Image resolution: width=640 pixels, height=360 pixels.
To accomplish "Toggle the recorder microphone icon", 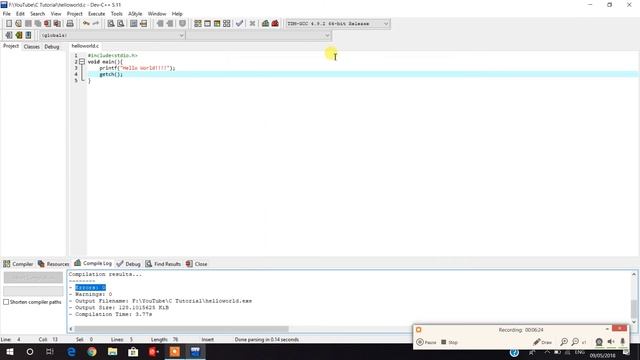I will click(622, 342).
